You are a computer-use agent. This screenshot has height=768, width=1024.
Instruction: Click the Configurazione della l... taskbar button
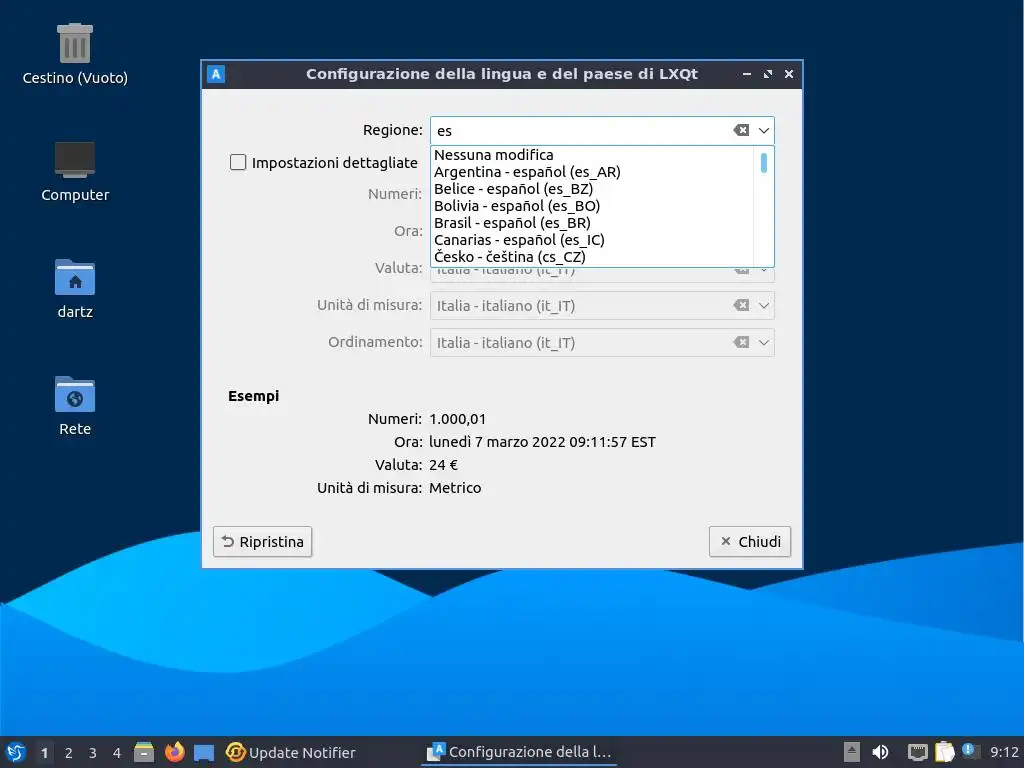pyautogui.click(x=519, y=752)
